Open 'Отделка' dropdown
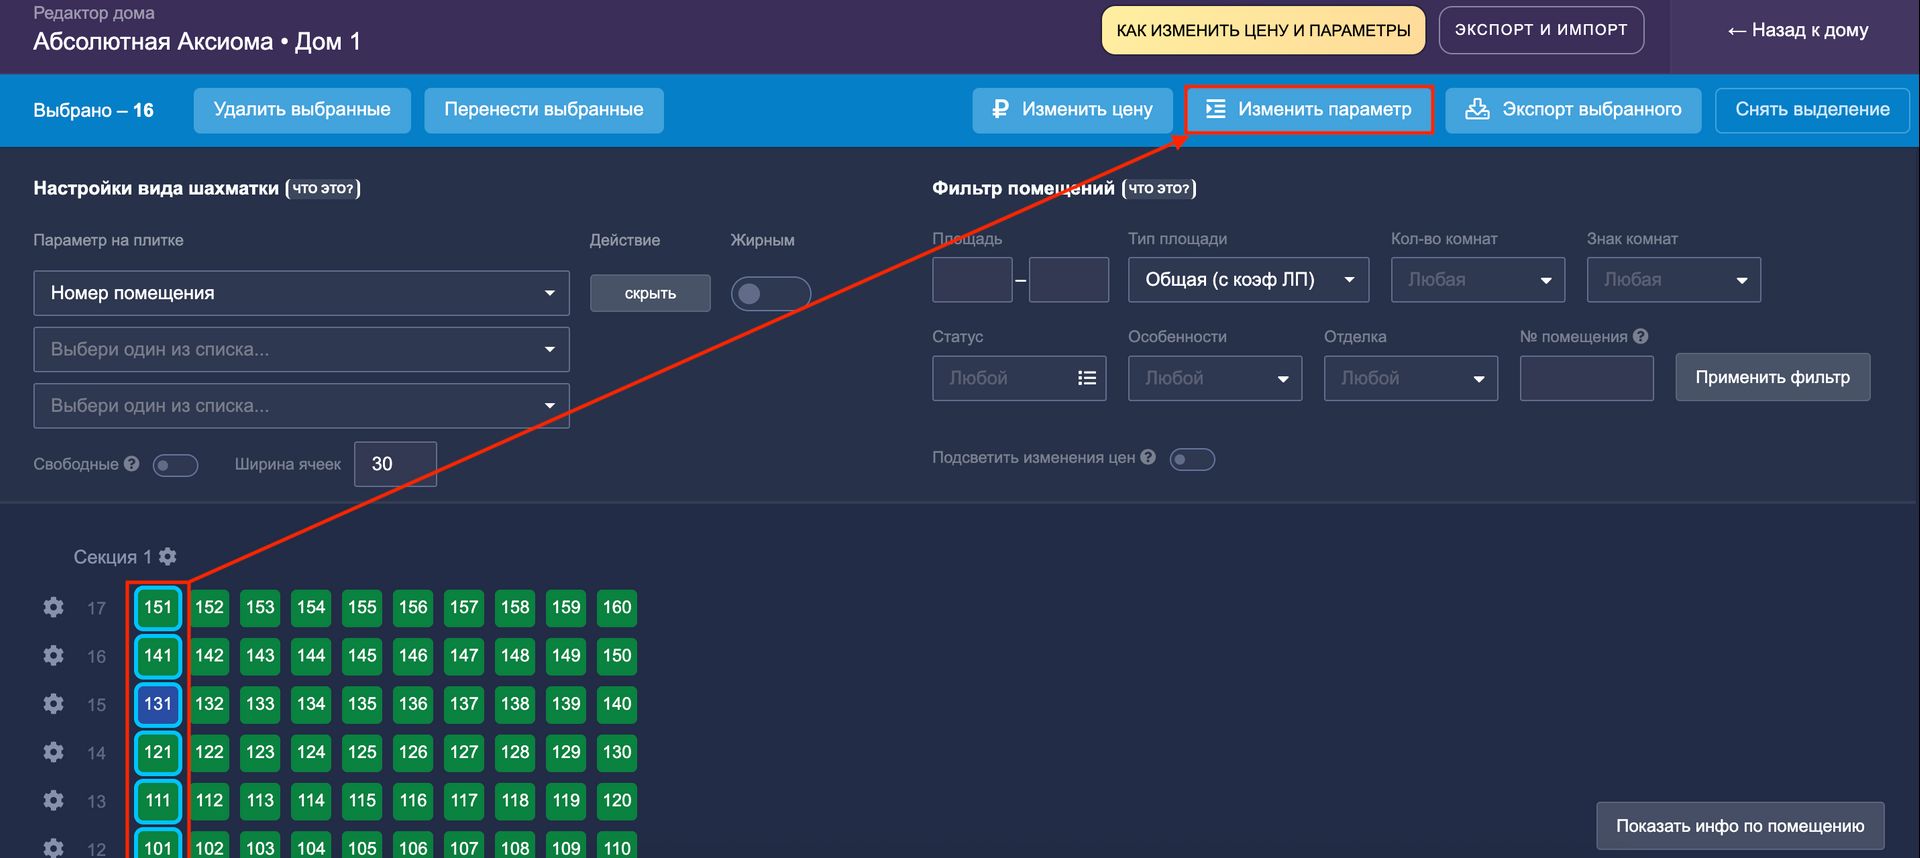The width and height of the screenshot is (1920, 858). point(1411,378)
